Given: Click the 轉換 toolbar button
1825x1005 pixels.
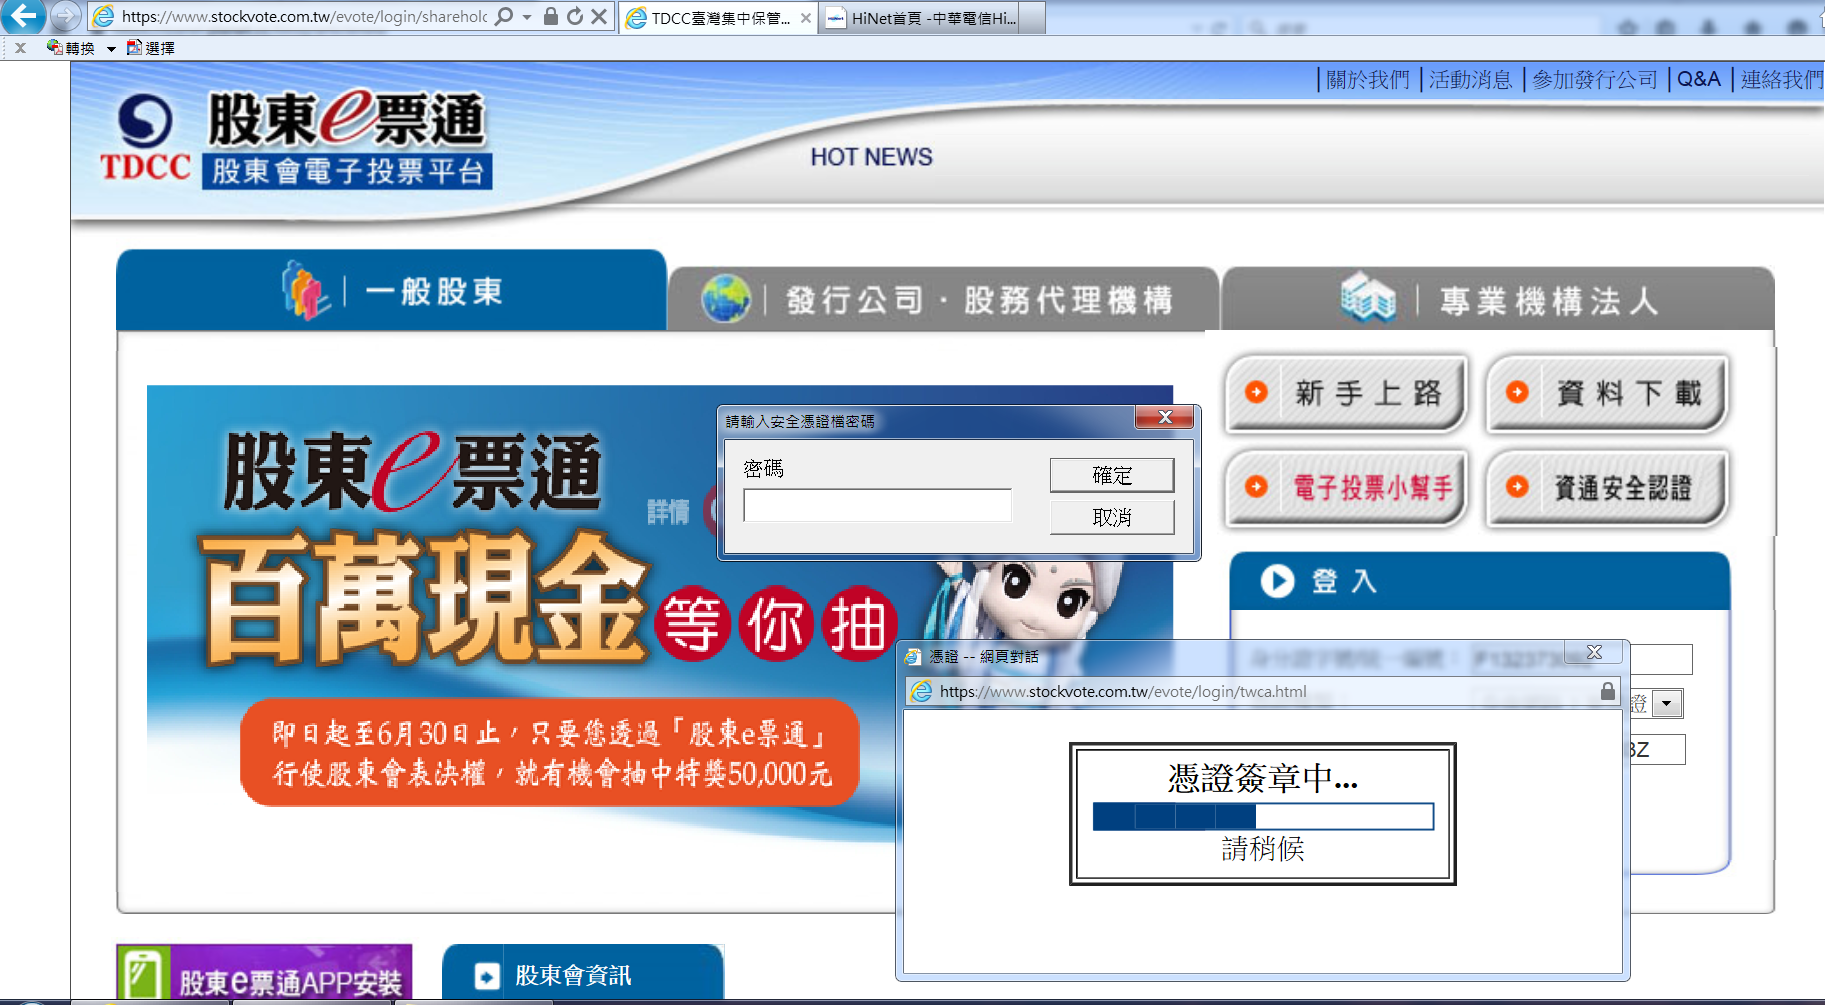Looking at the screenshot, I should pos(71,48).
